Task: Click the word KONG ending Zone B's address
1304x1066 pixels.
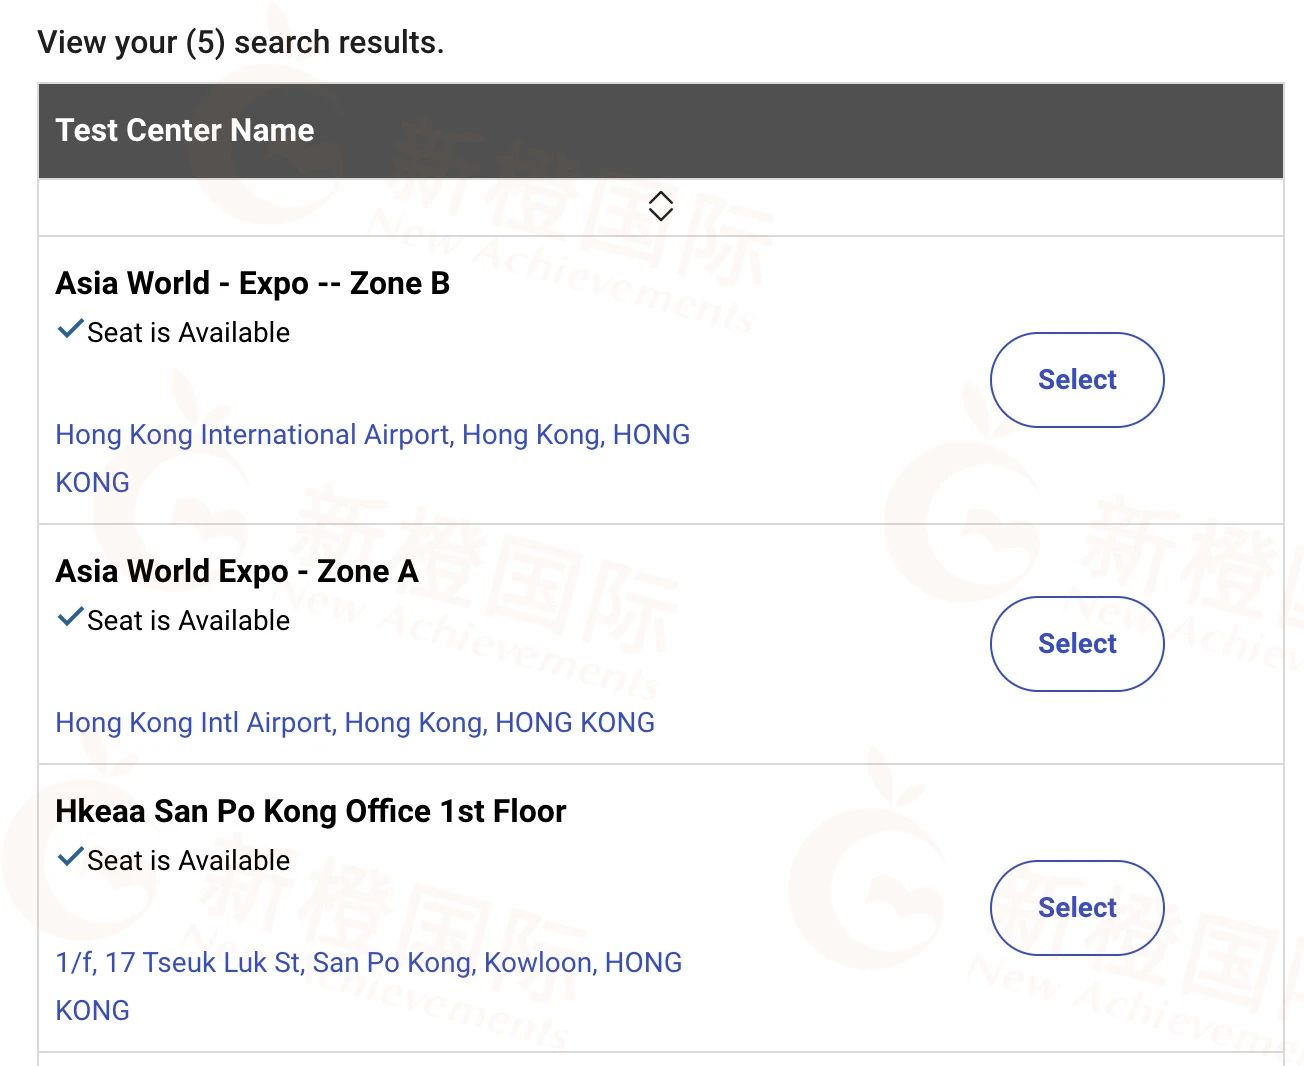Action: click(92, 483)
